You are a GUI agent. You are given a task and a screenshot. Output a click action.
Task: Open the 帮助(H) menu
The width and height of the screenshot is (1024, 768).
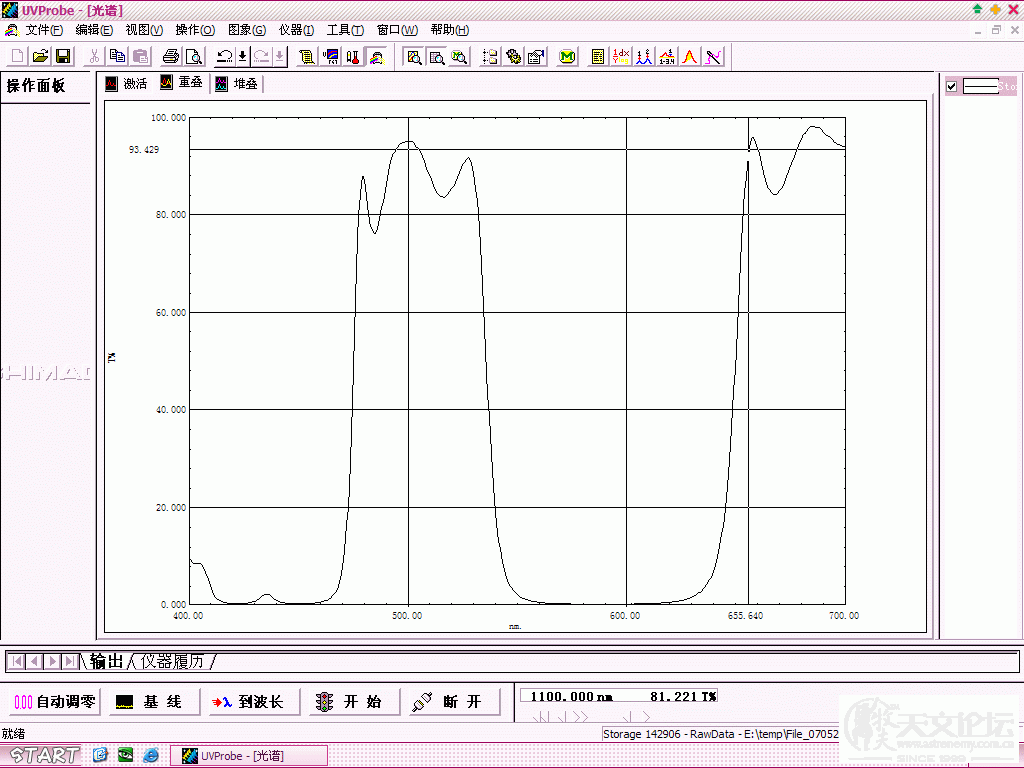449,30
